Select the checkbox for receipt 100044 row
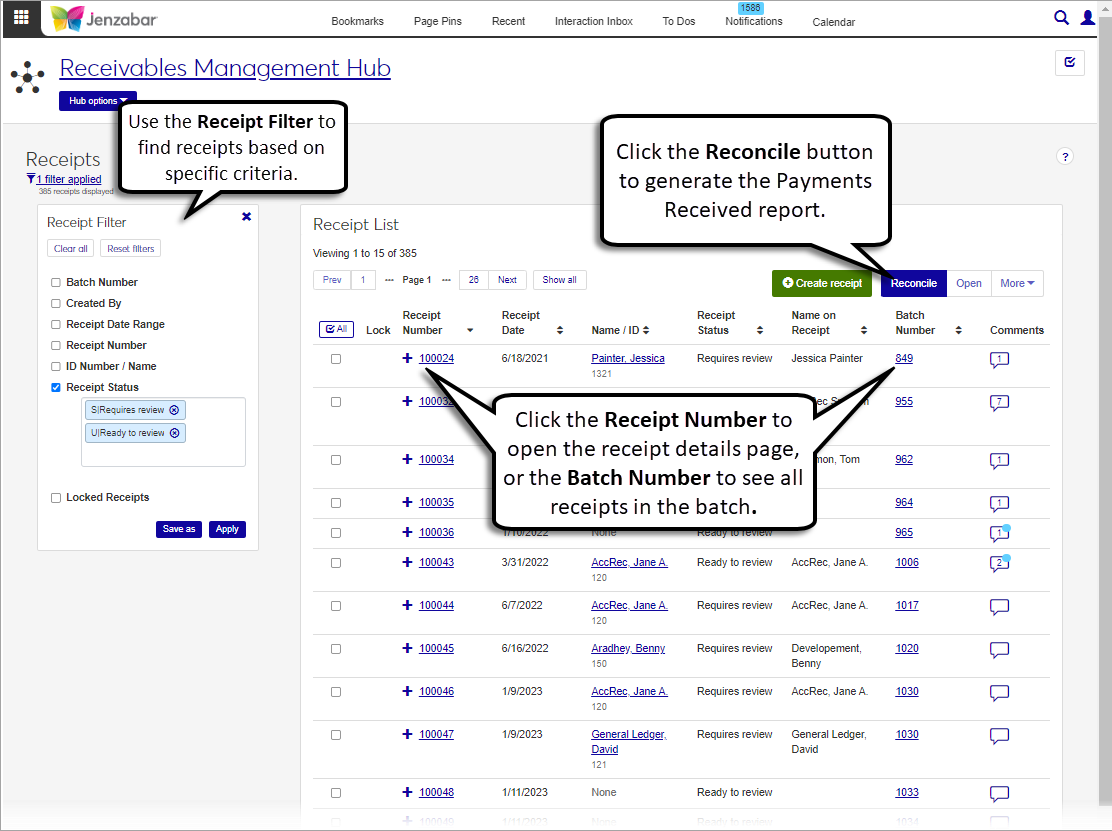1112x831 pixels. (x=336, y=606)
